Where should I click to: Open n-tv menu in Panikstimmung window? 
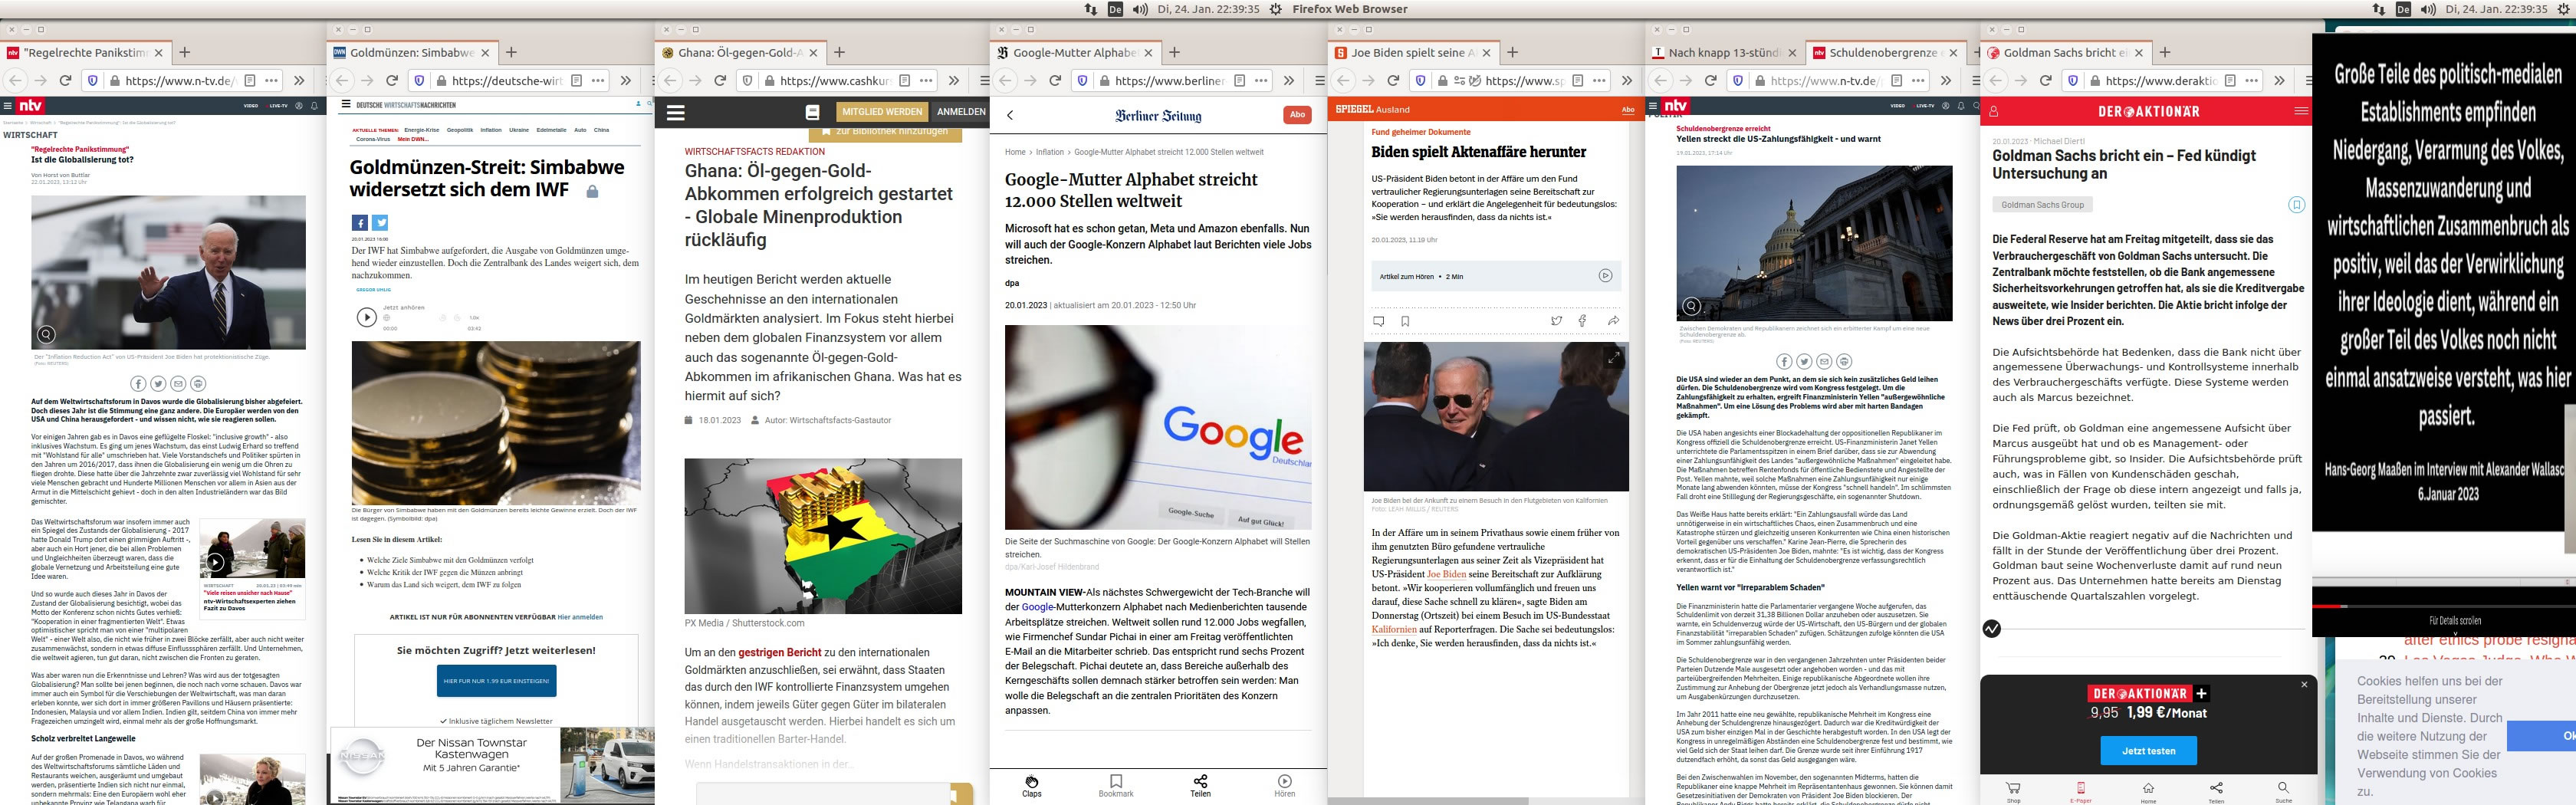tap(7, 106)
